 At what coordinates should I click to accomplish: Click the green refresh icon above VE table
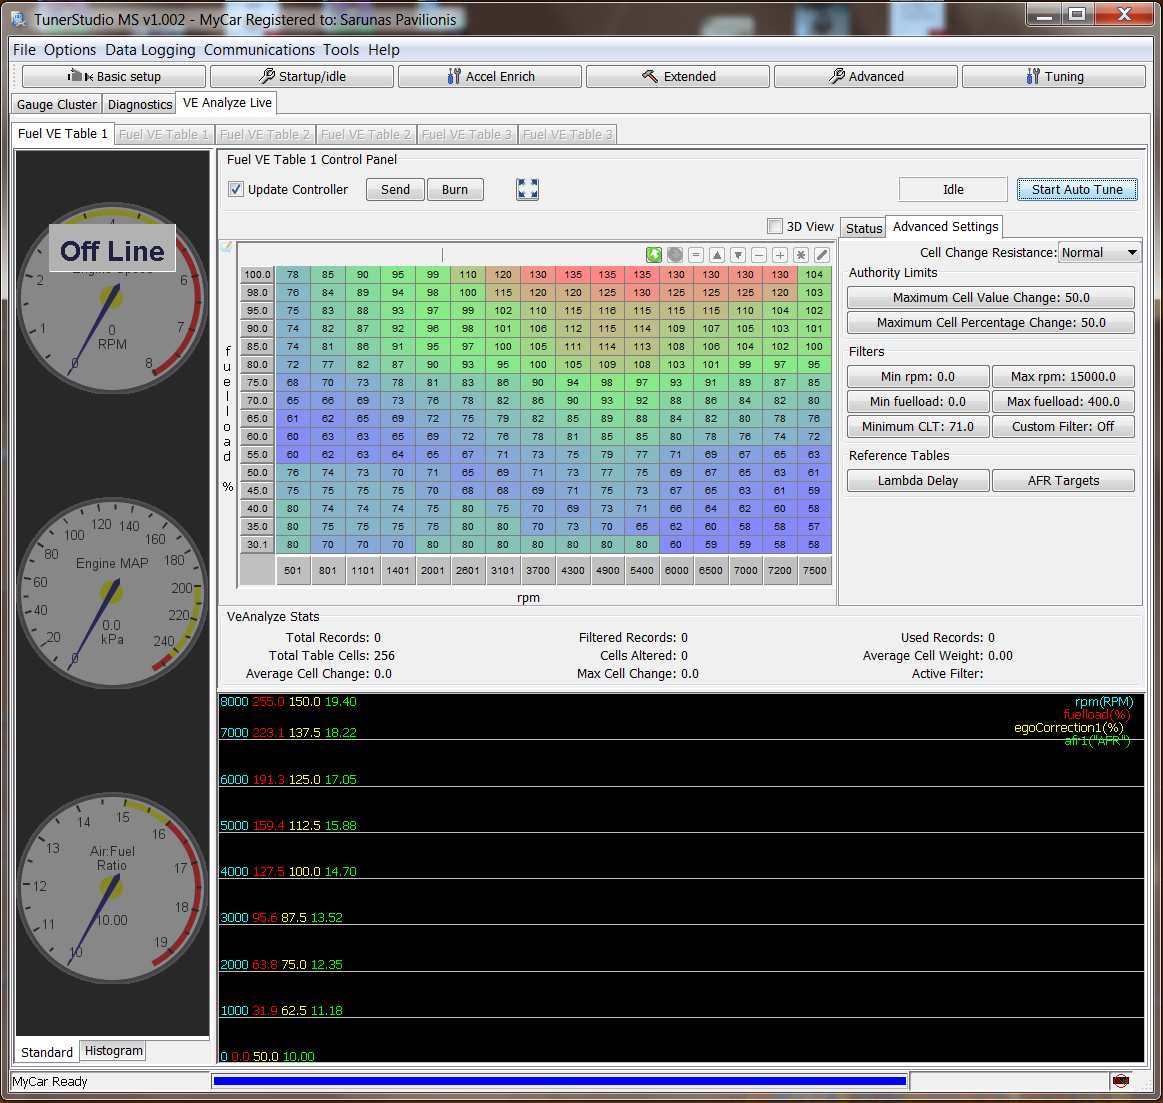click(654, 255)
